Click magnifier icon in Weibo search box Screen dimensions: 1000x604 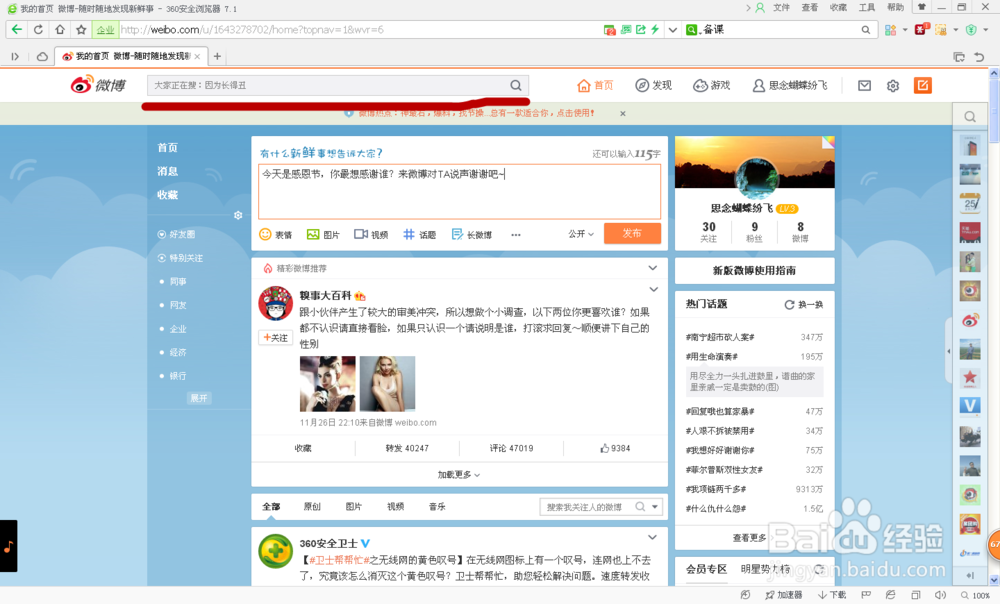click(x=516, y=85)
